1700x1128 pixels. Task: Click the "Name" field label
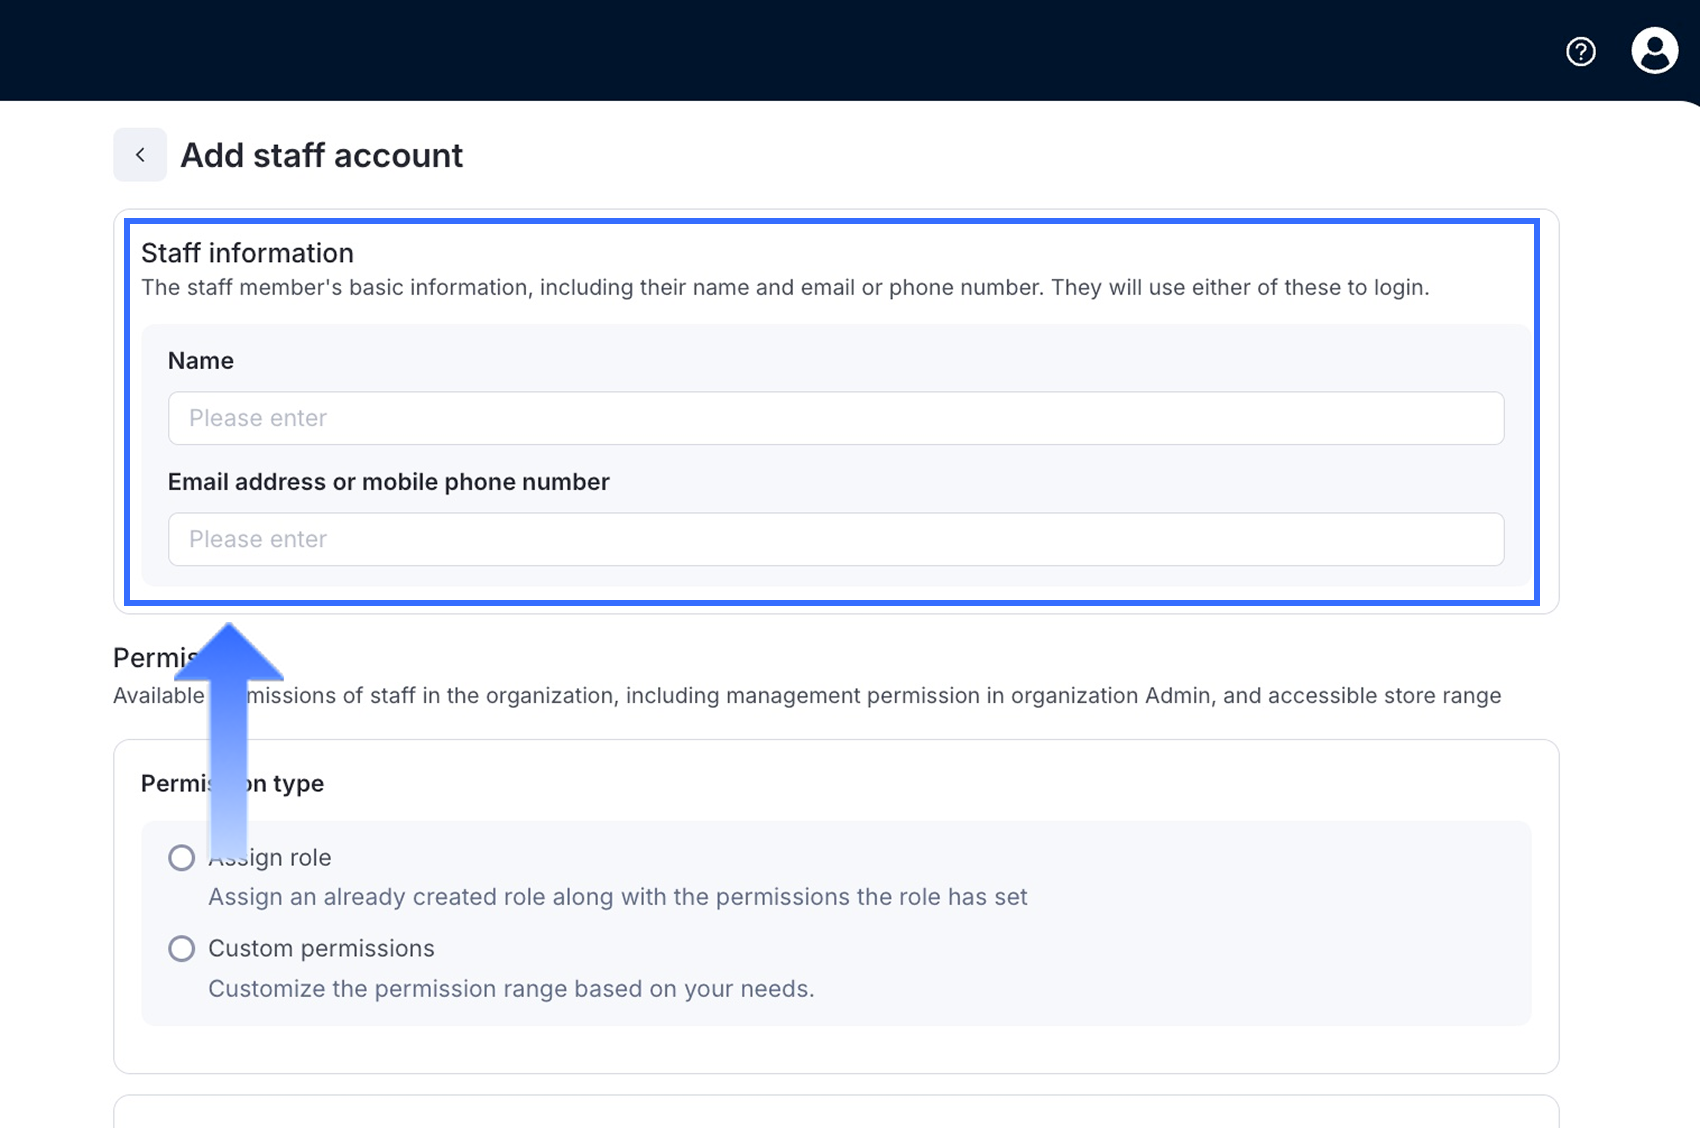point(200,361)
